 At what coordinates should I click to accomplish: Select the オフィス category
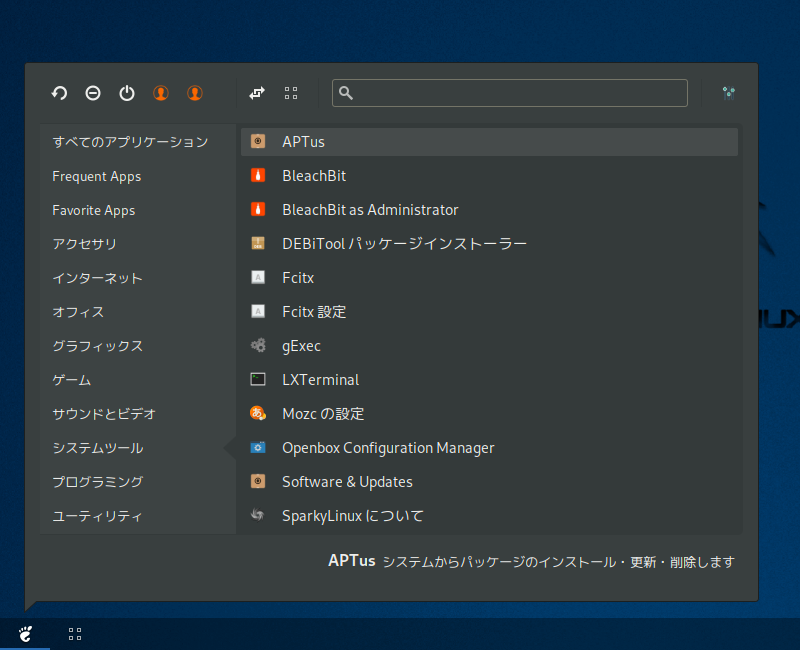(x=78, y=312)
